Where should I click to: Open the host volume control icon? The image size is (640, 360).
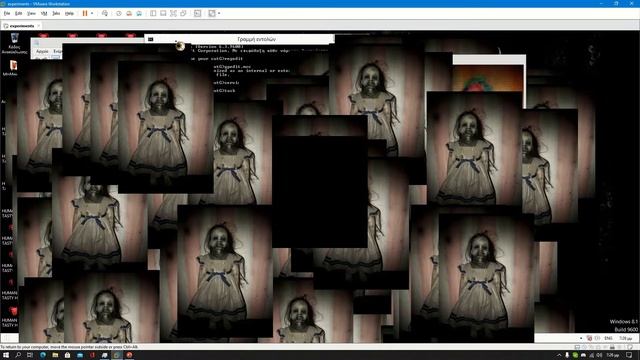[599, 355]
